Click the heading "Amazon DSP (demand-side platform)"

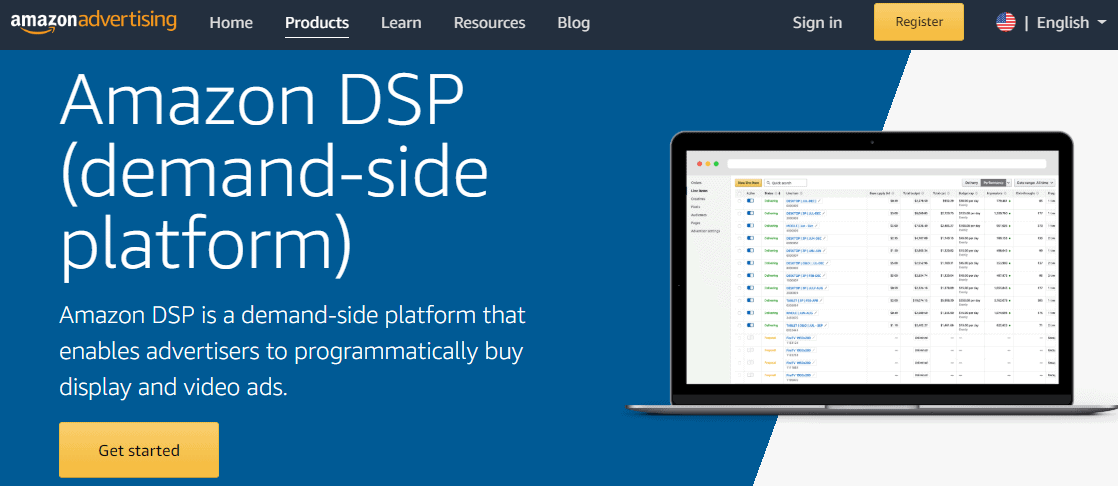(275, 175)
